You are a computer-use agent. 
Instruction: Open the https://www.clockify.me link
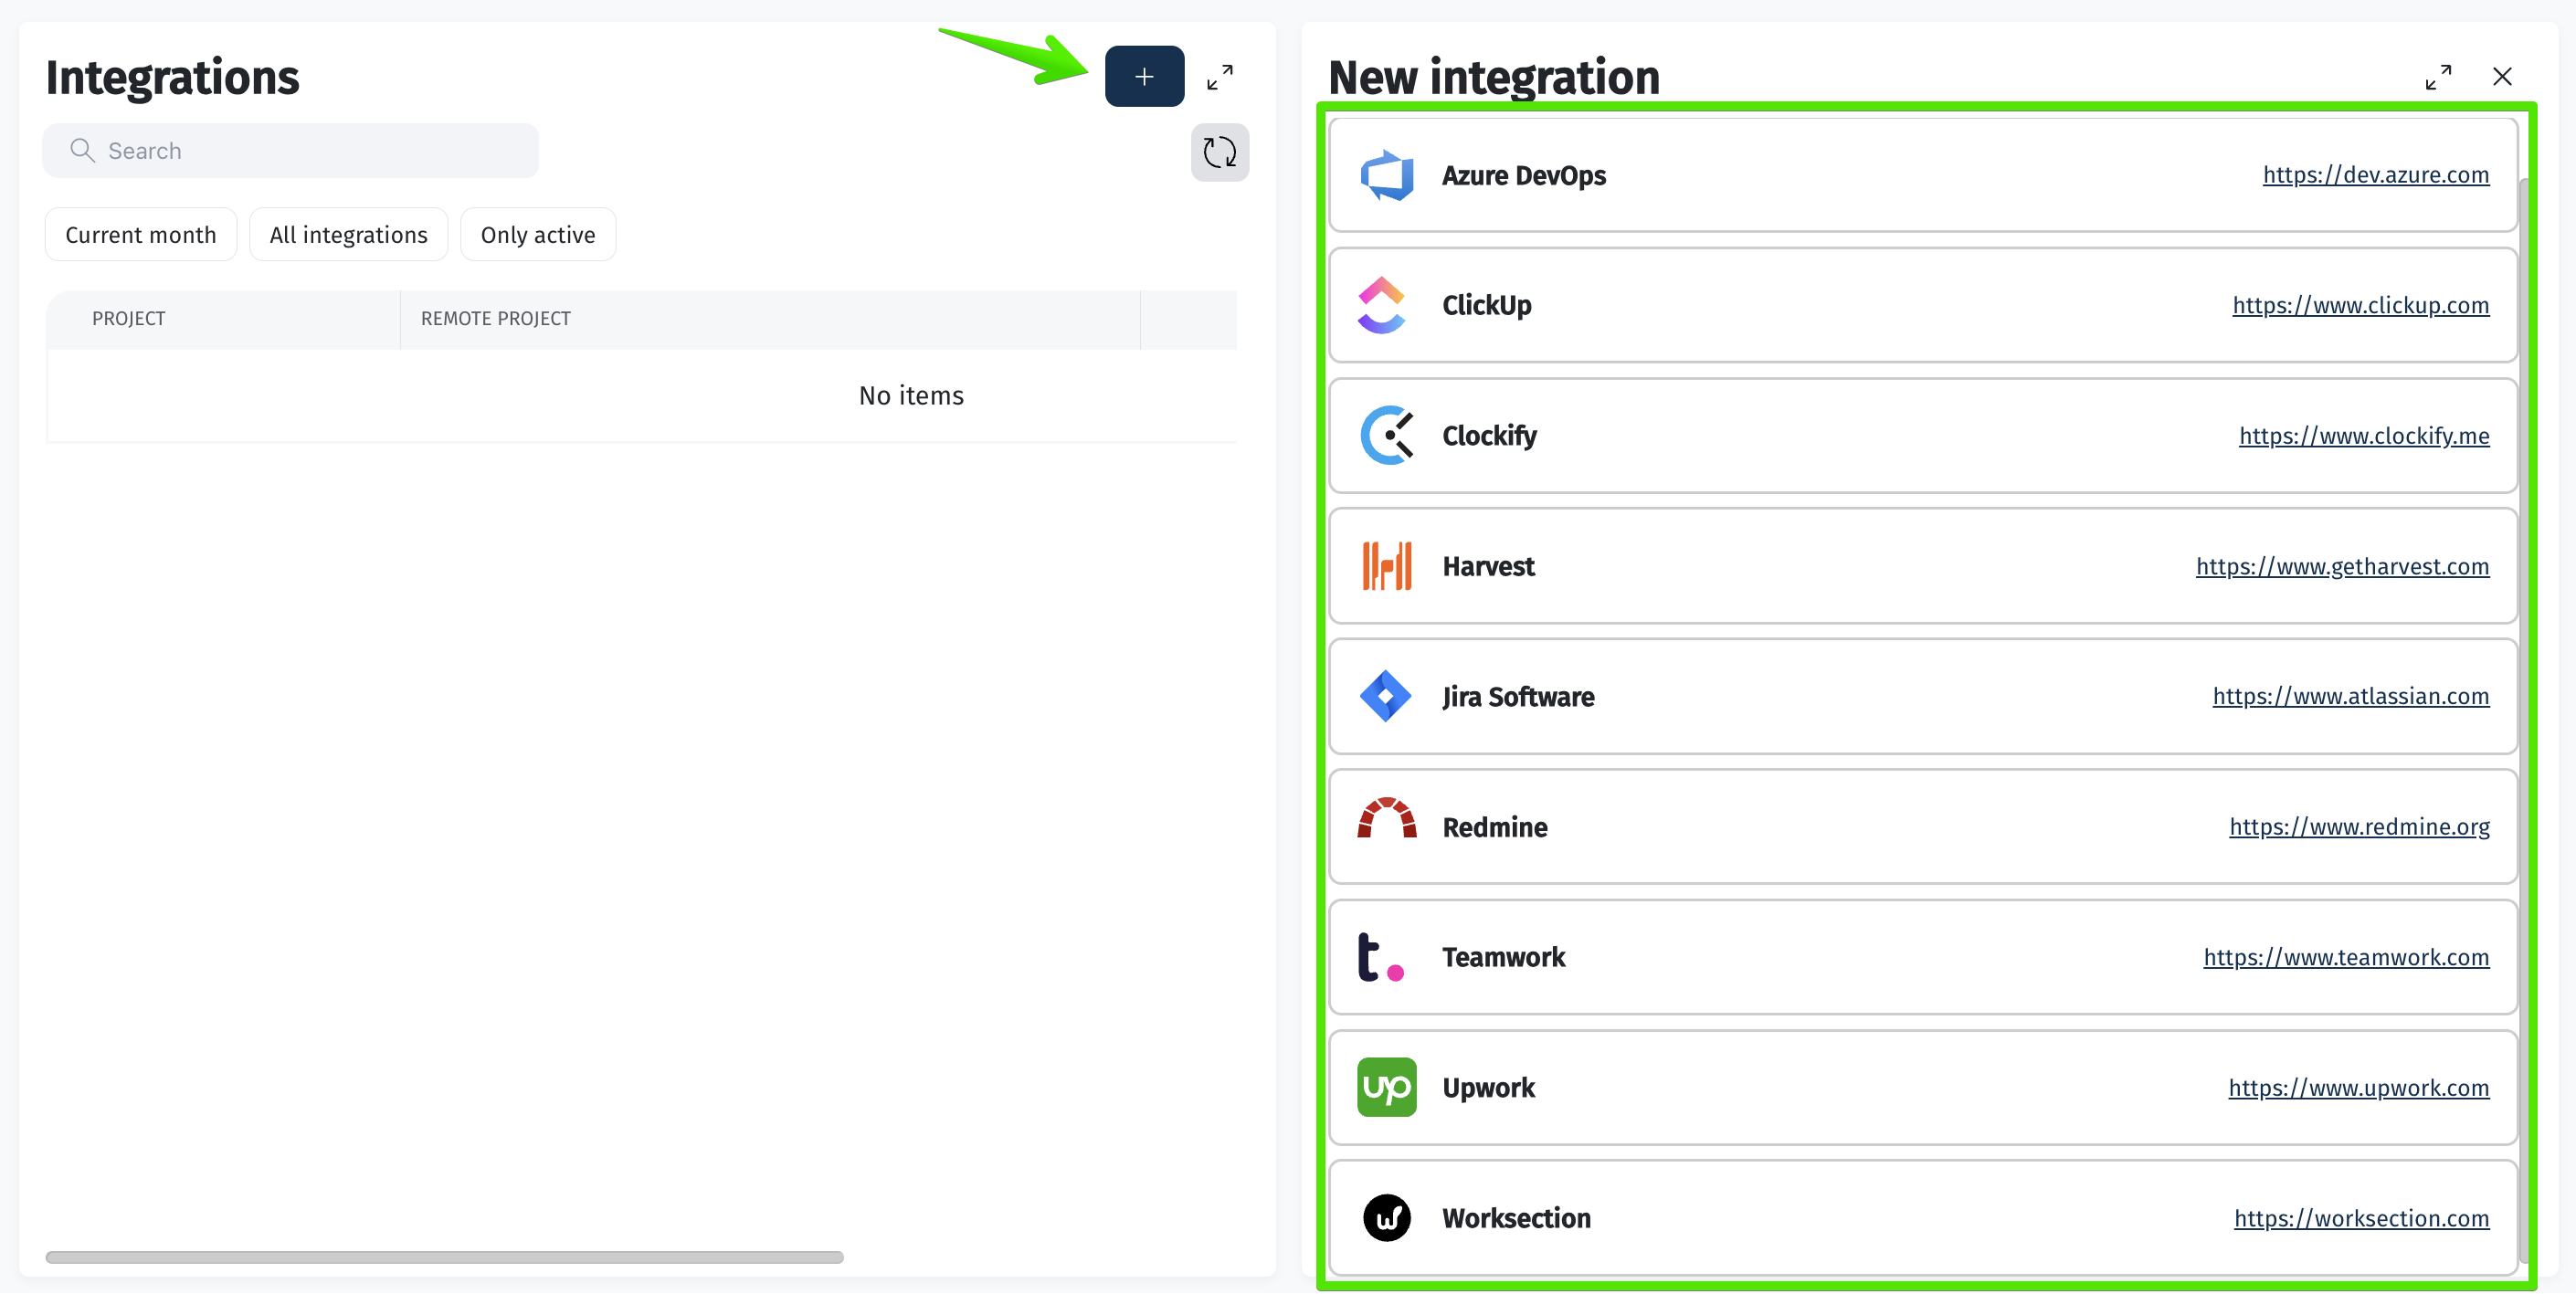[x=2363, y=436]
